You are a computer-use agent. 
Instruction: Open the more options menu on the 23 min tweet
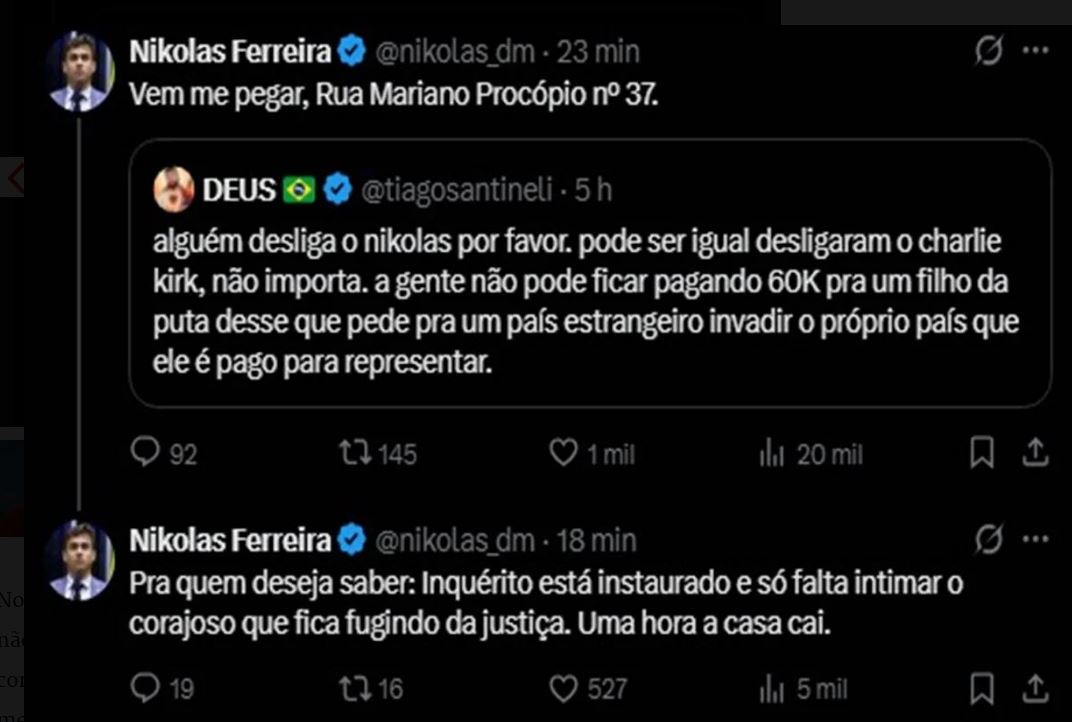pyautogui.click(x=1035, y=51)
